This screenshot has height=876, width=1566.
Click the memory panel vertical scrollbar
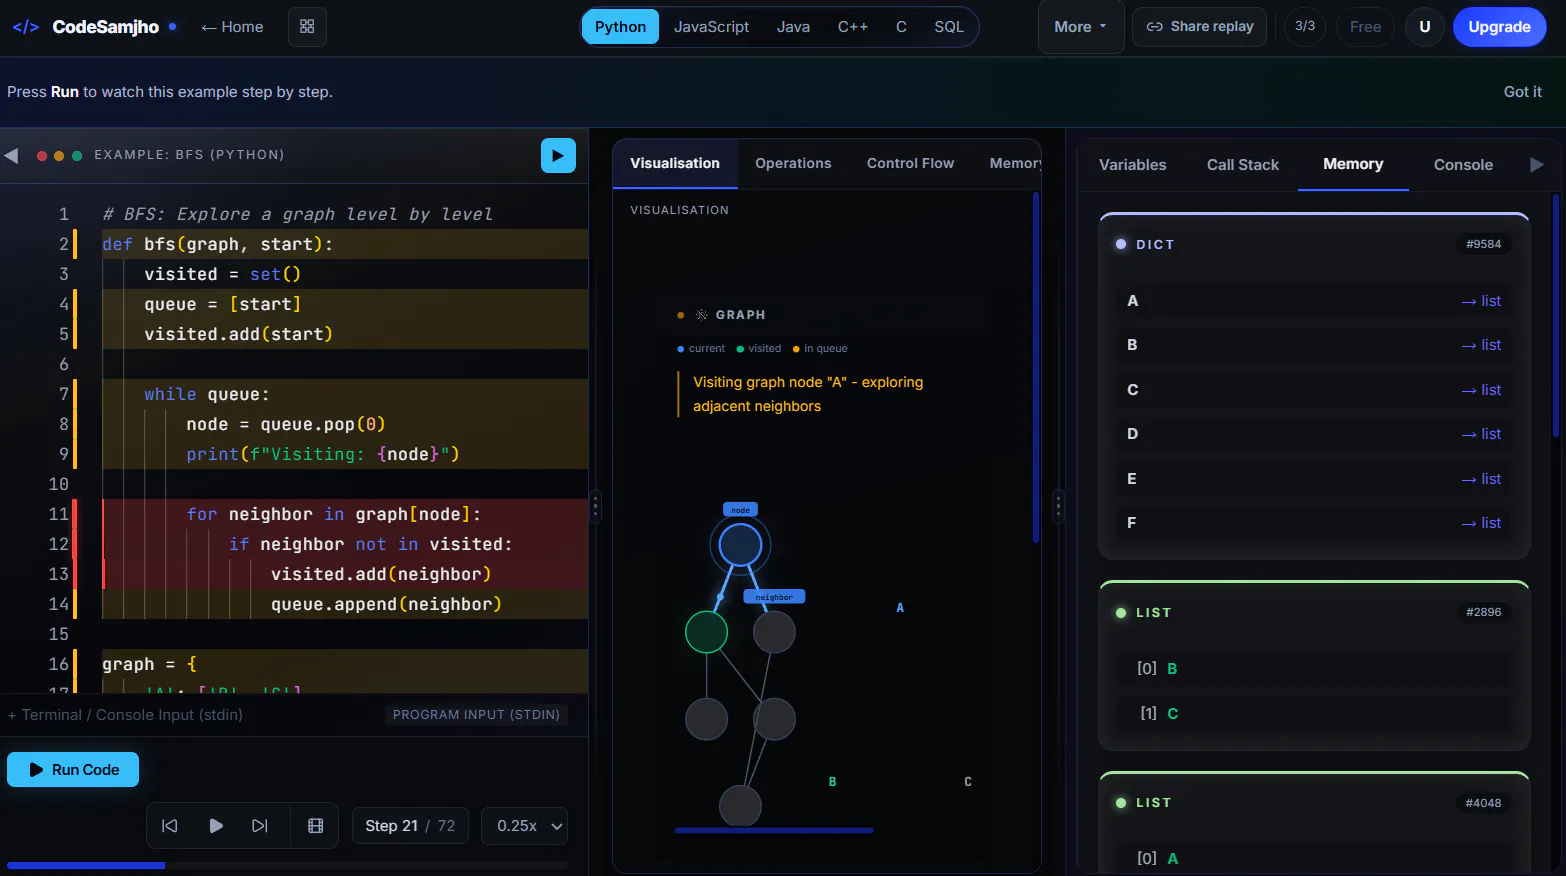point(1555,316)
